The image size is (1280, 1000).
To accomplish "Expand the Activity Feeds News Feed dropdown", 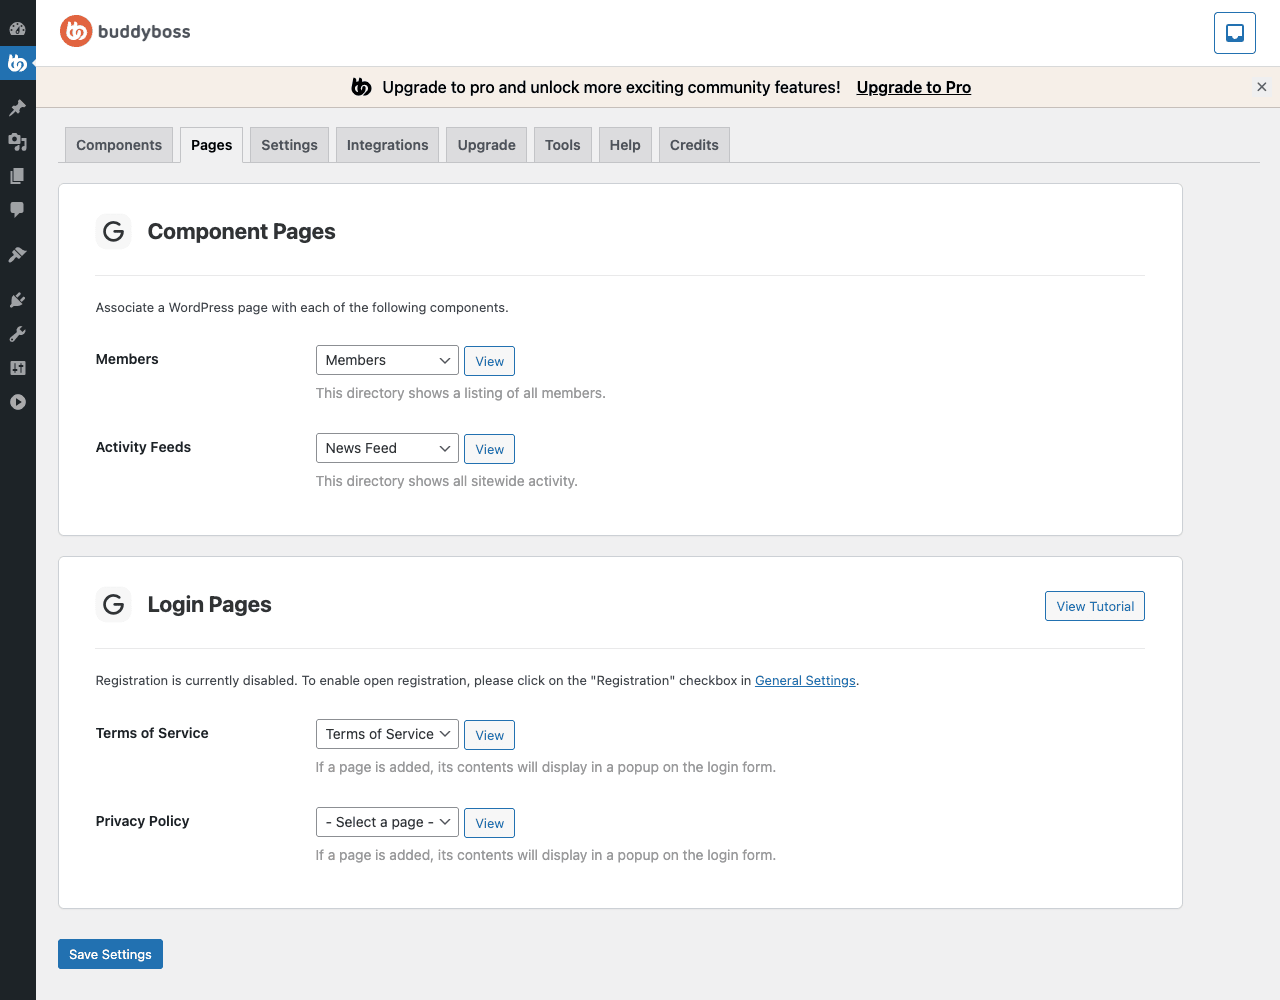I will (387, 448).
